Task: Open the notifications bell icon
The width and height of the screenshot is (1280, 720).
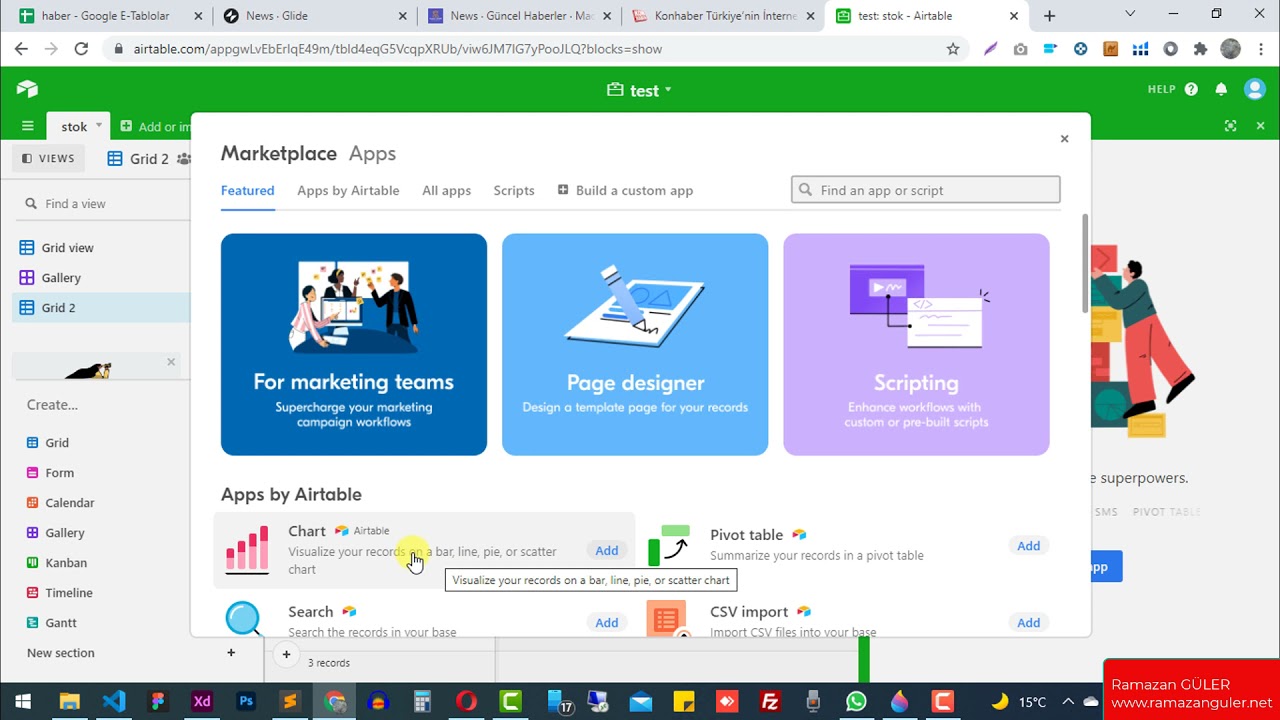Action: coord(1221,89)
